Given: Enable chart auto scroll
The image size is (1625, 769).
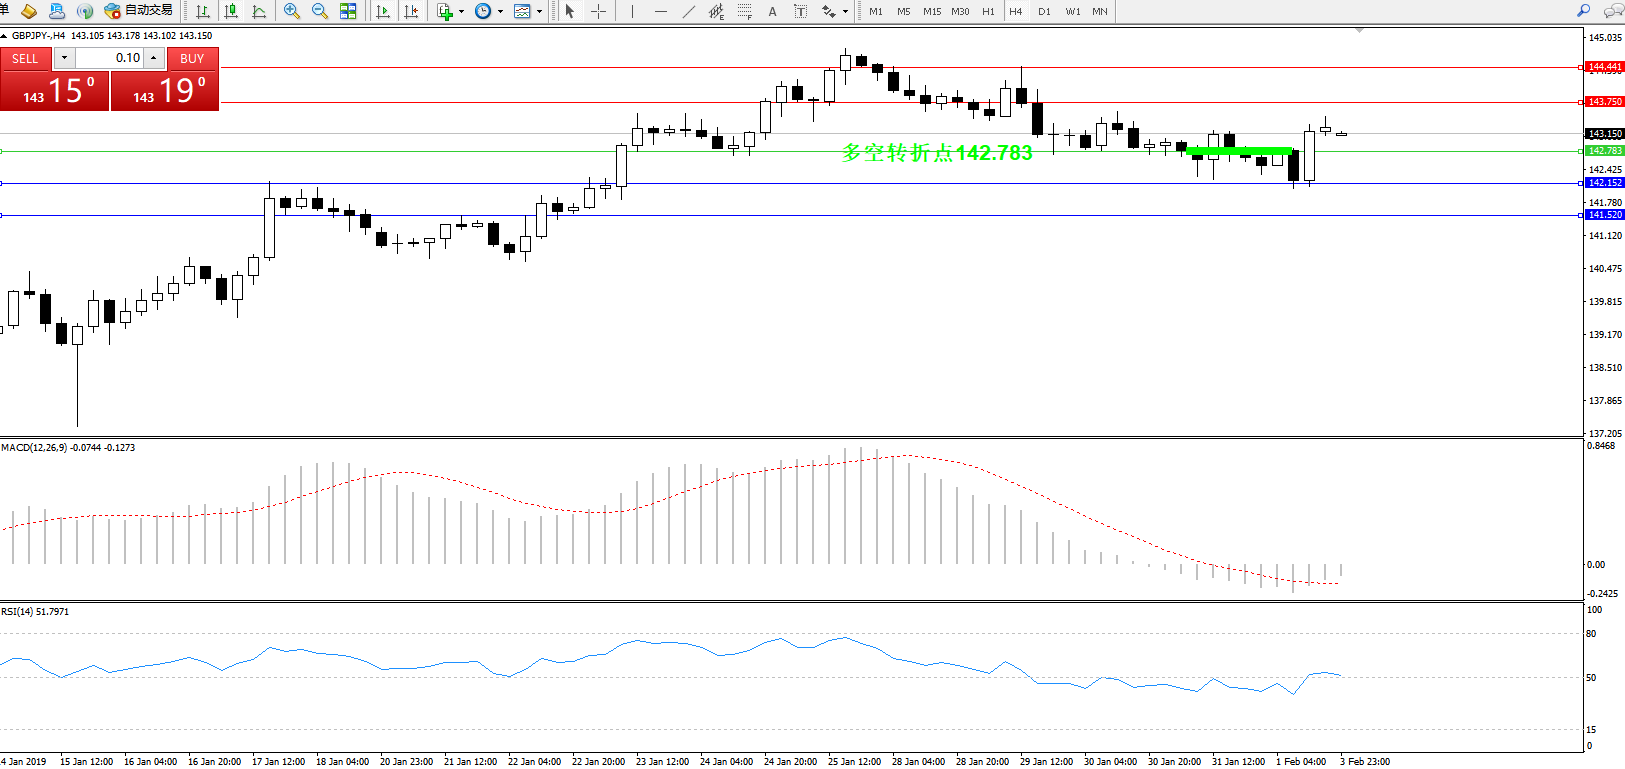Looking at the screenshot, I should [x=383, y=11].
